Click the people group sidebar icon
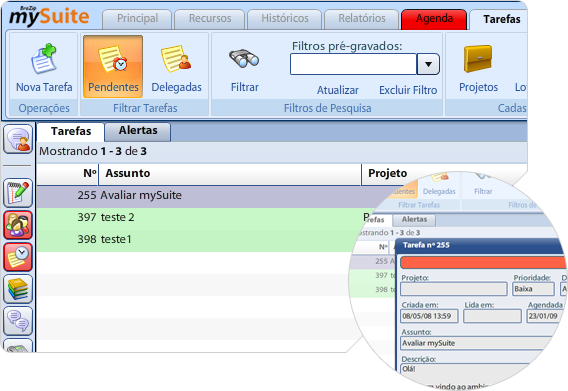This screenshot has width=568, height=391. (18, 225)
